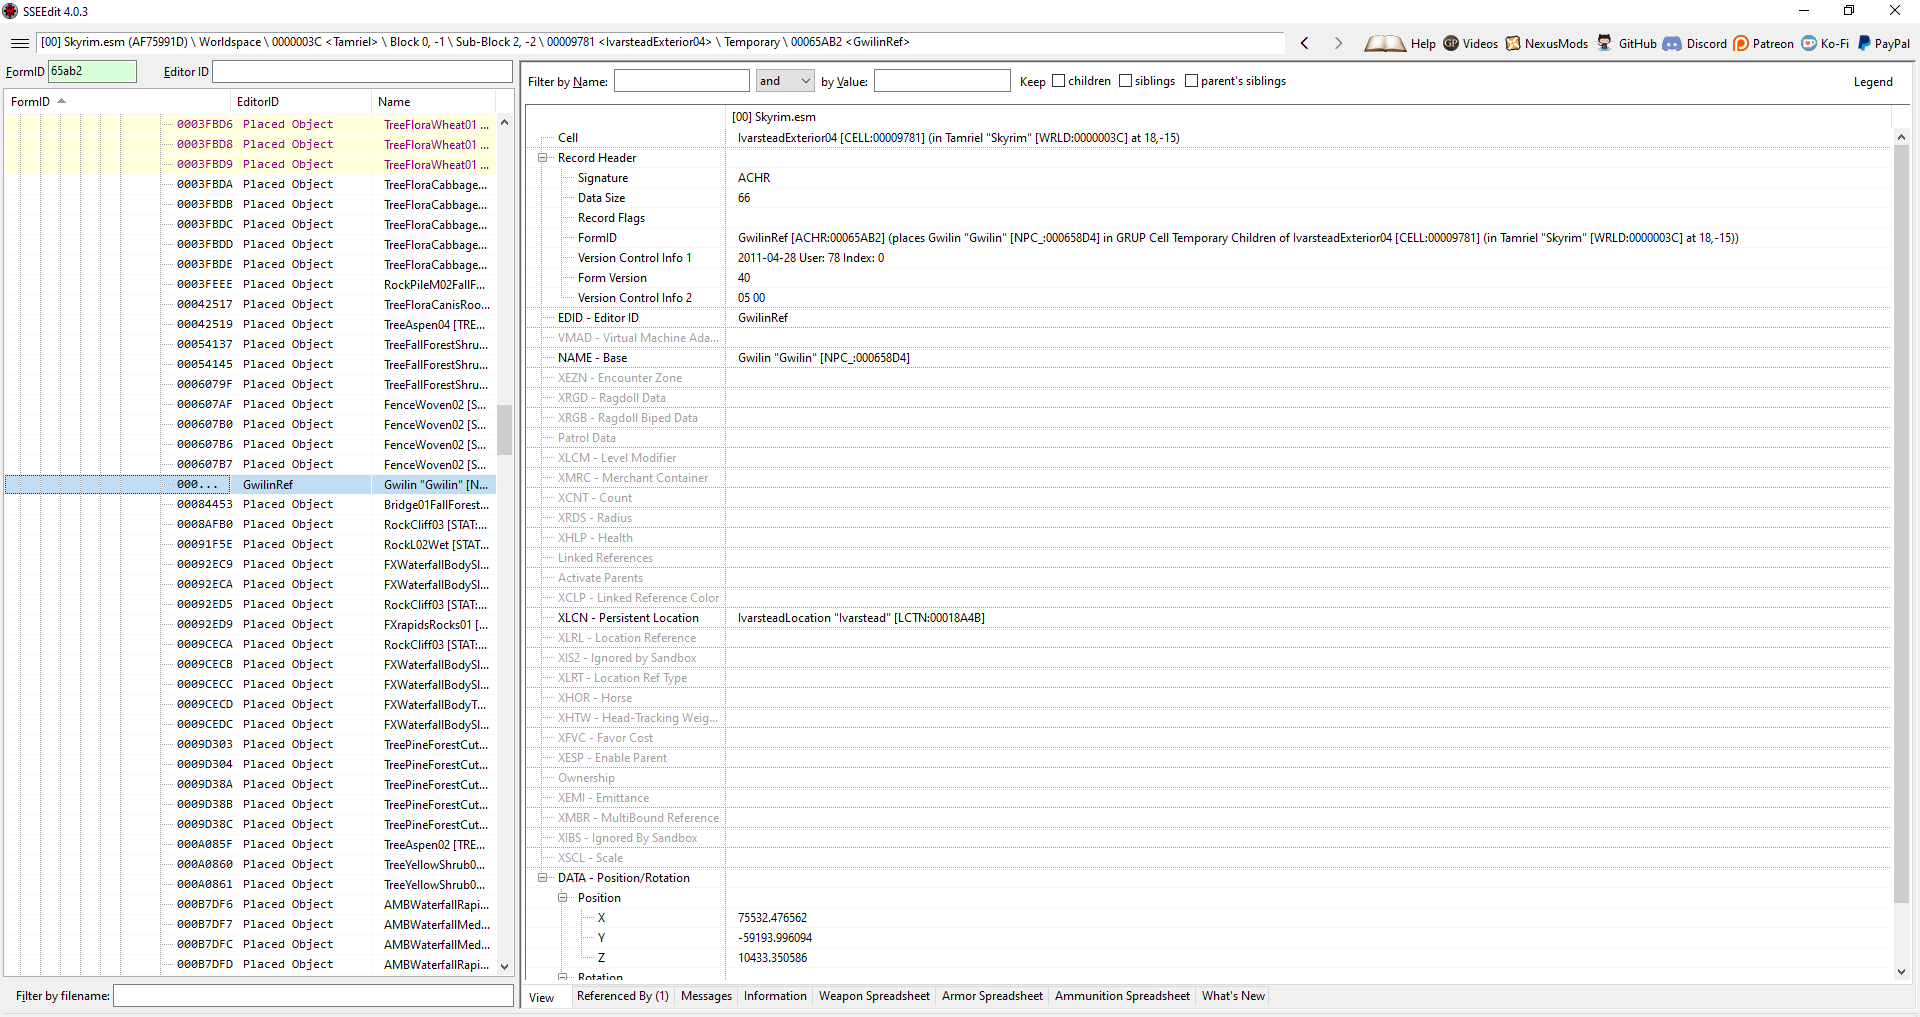Viewport: 1920px width, 1017px height.
Task: Toggle the parent's siblings checkbox
Action: [1191, 81]
